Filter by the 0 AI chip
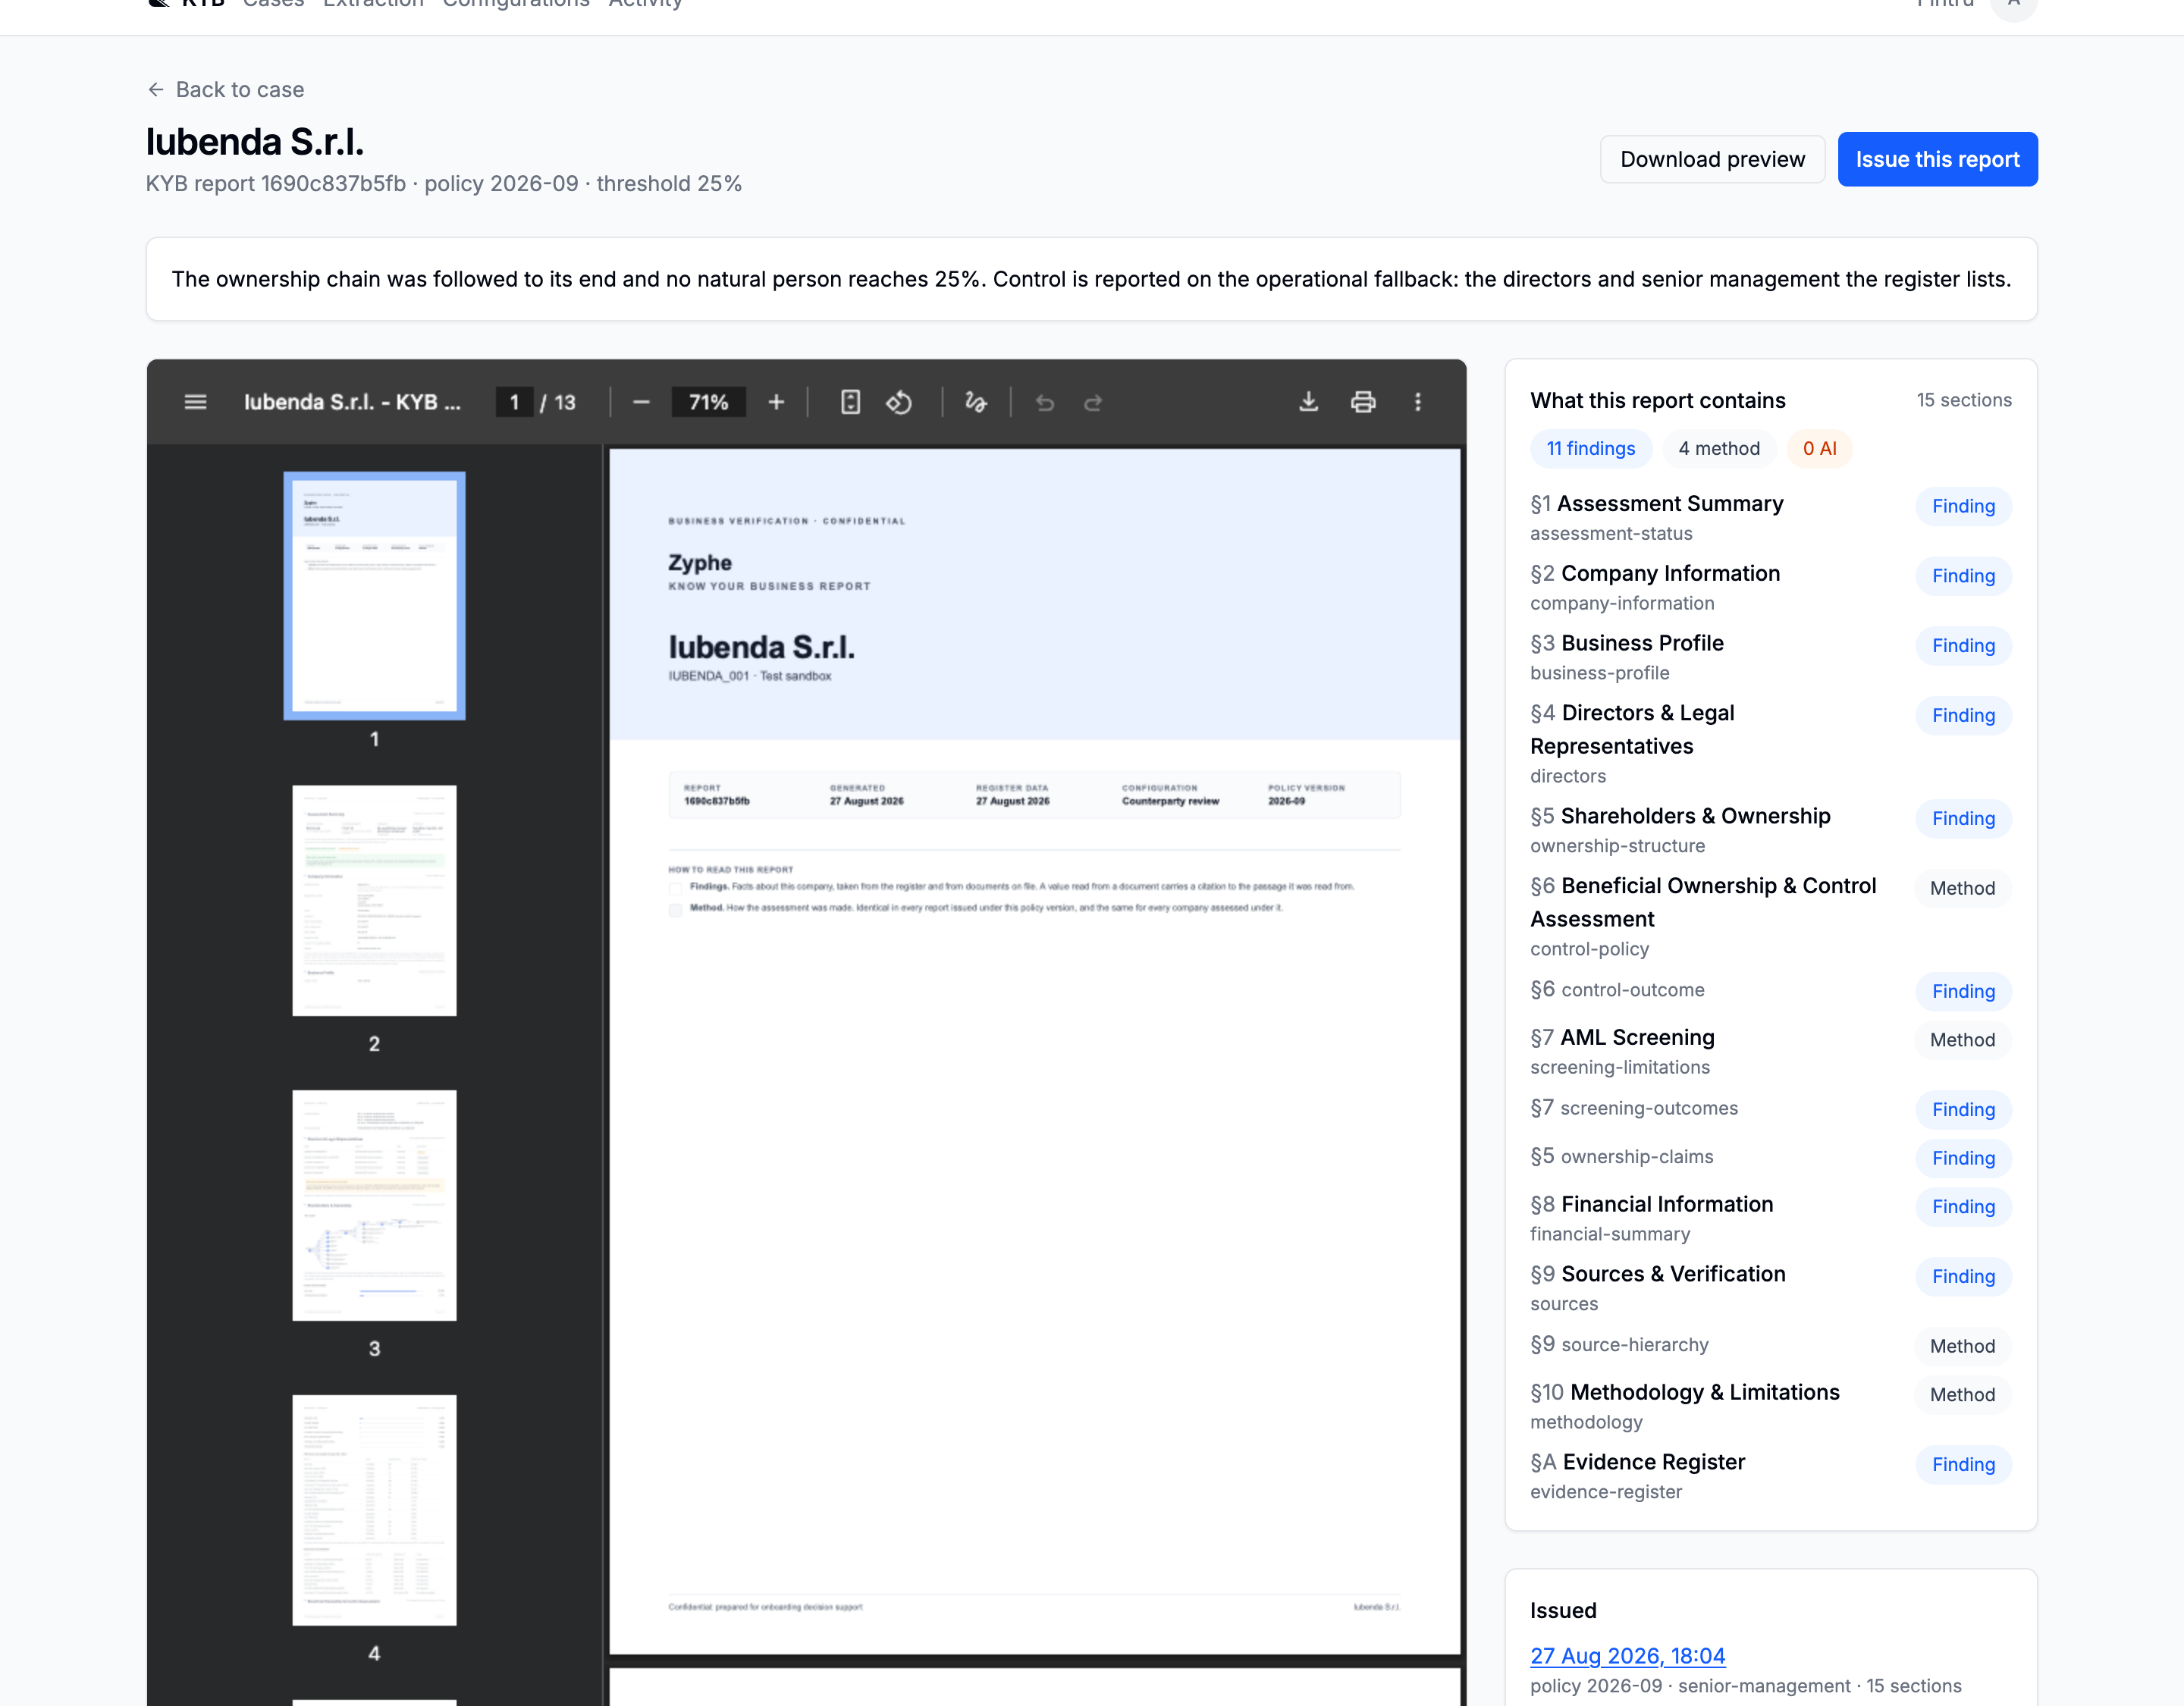Screen dimensions: 2184x1706 point(1820,448)
